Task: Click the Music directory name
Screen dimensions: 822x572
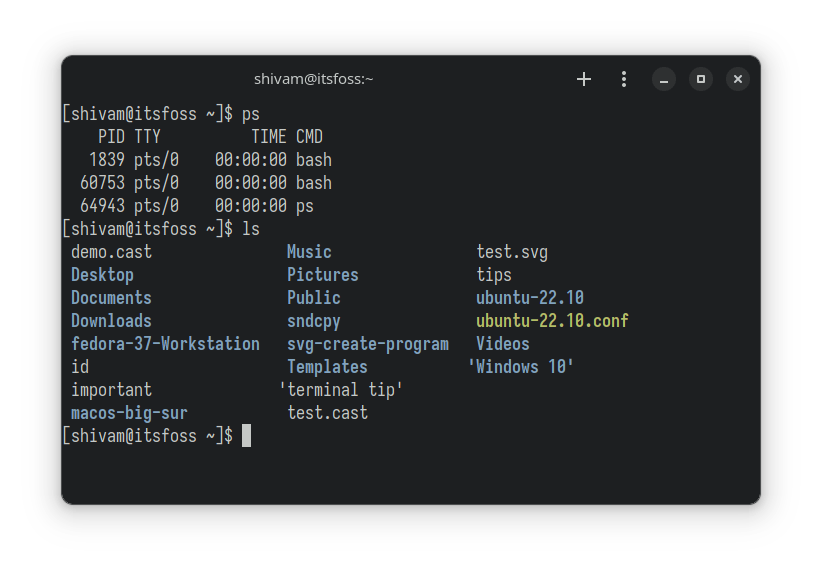Action: click(x=309, y=252)
